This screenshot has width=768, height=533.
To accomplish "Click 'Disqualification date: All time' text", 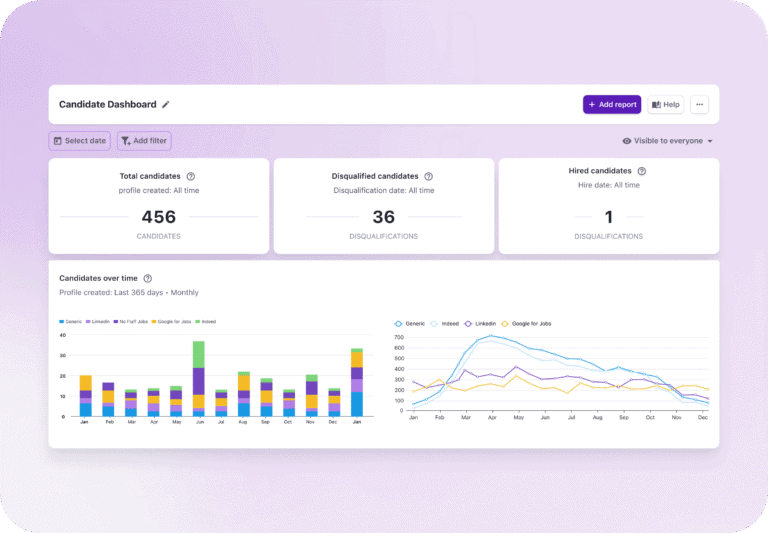I will point(384,191).
